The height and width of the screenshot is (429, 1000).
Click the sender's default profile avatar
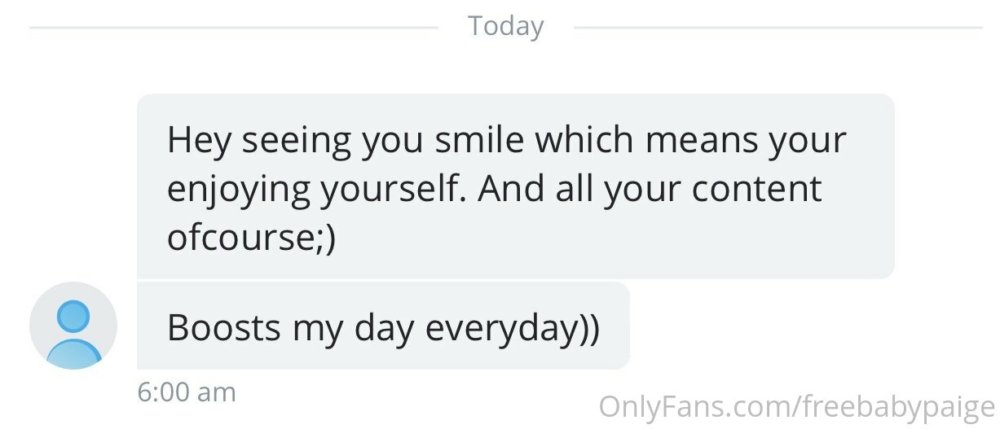pos(73,326)
